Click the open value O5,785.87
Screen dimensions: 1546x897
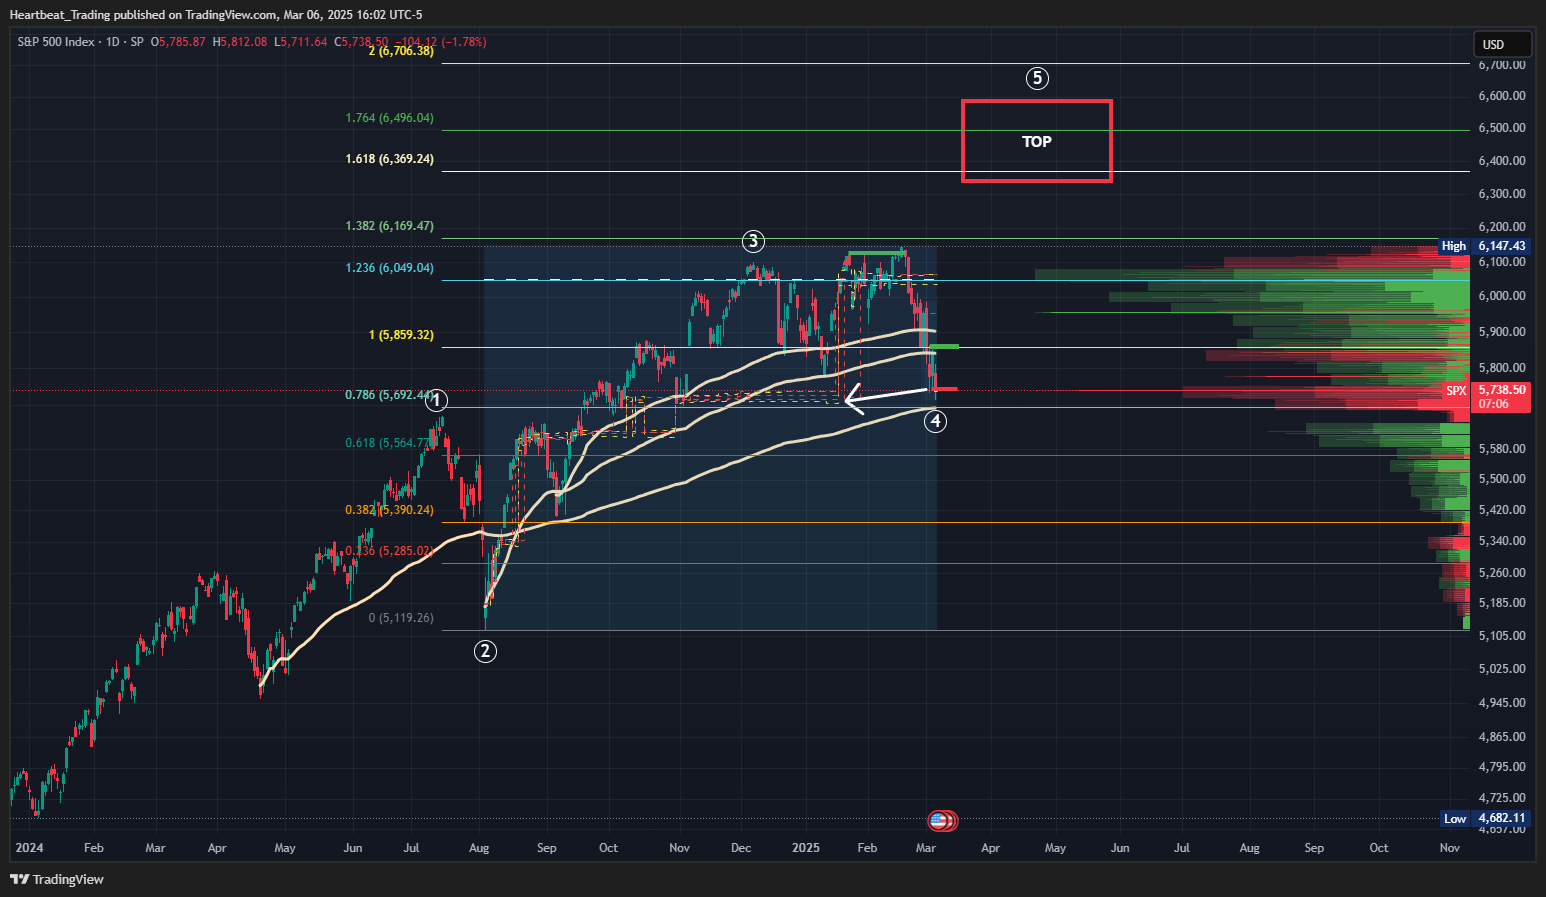pyautogui.click(x=178, y=42)
